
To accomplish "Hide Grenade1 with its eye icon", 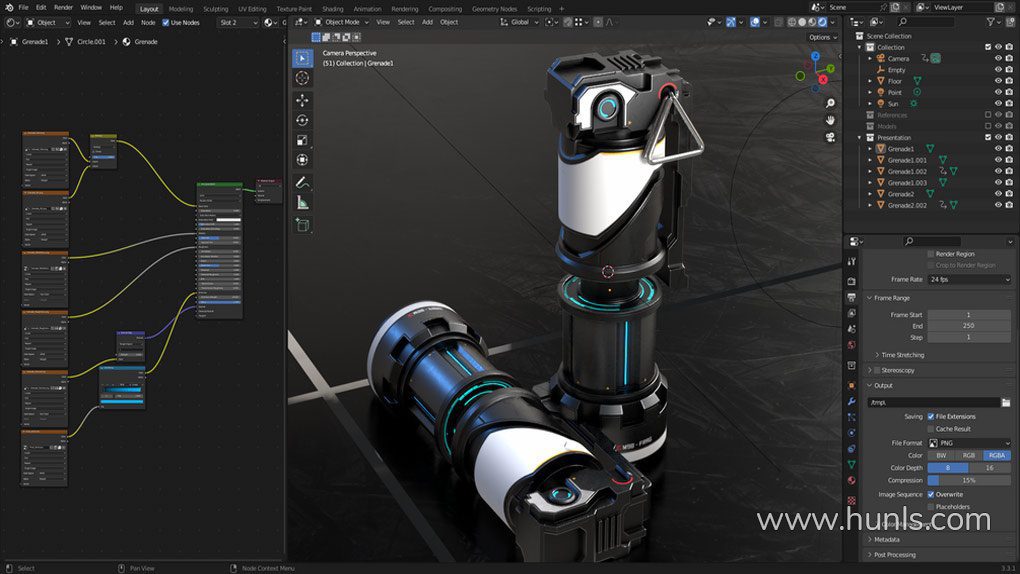I will (x=998, y=149).
